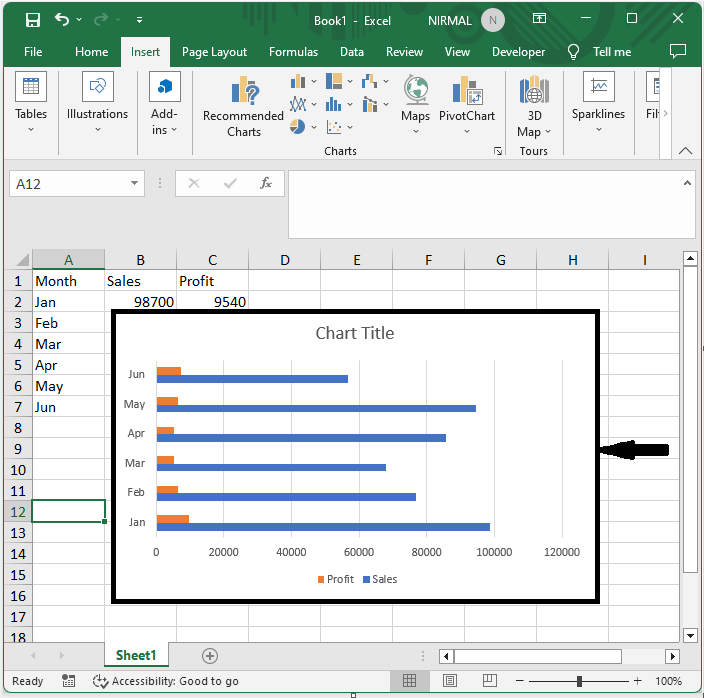The width and height of the screenshot is (704, 698).
Task: Add a new sheet with plus button
Action: tap(210, 656)
